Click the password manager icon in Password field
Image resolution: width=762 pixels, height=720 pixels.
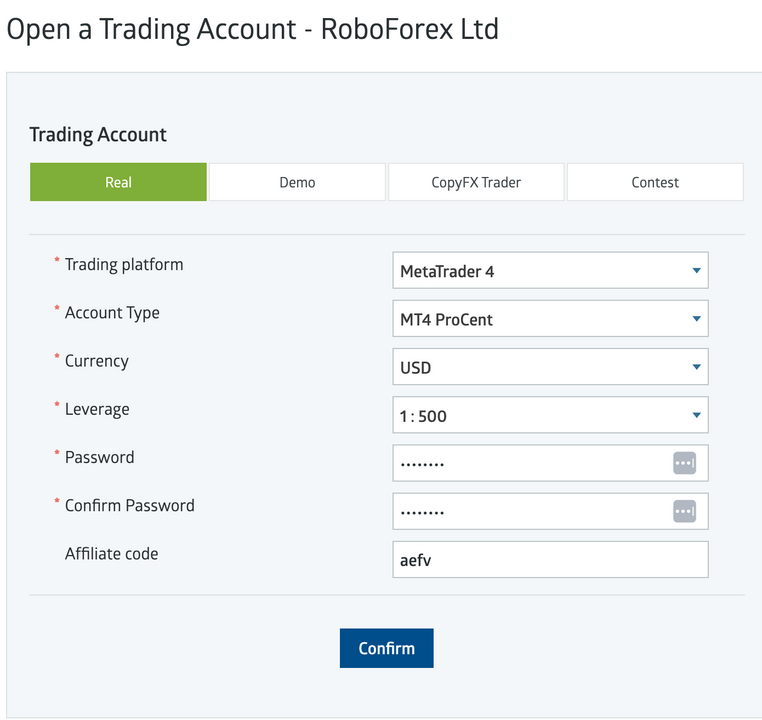pos(684,463)
